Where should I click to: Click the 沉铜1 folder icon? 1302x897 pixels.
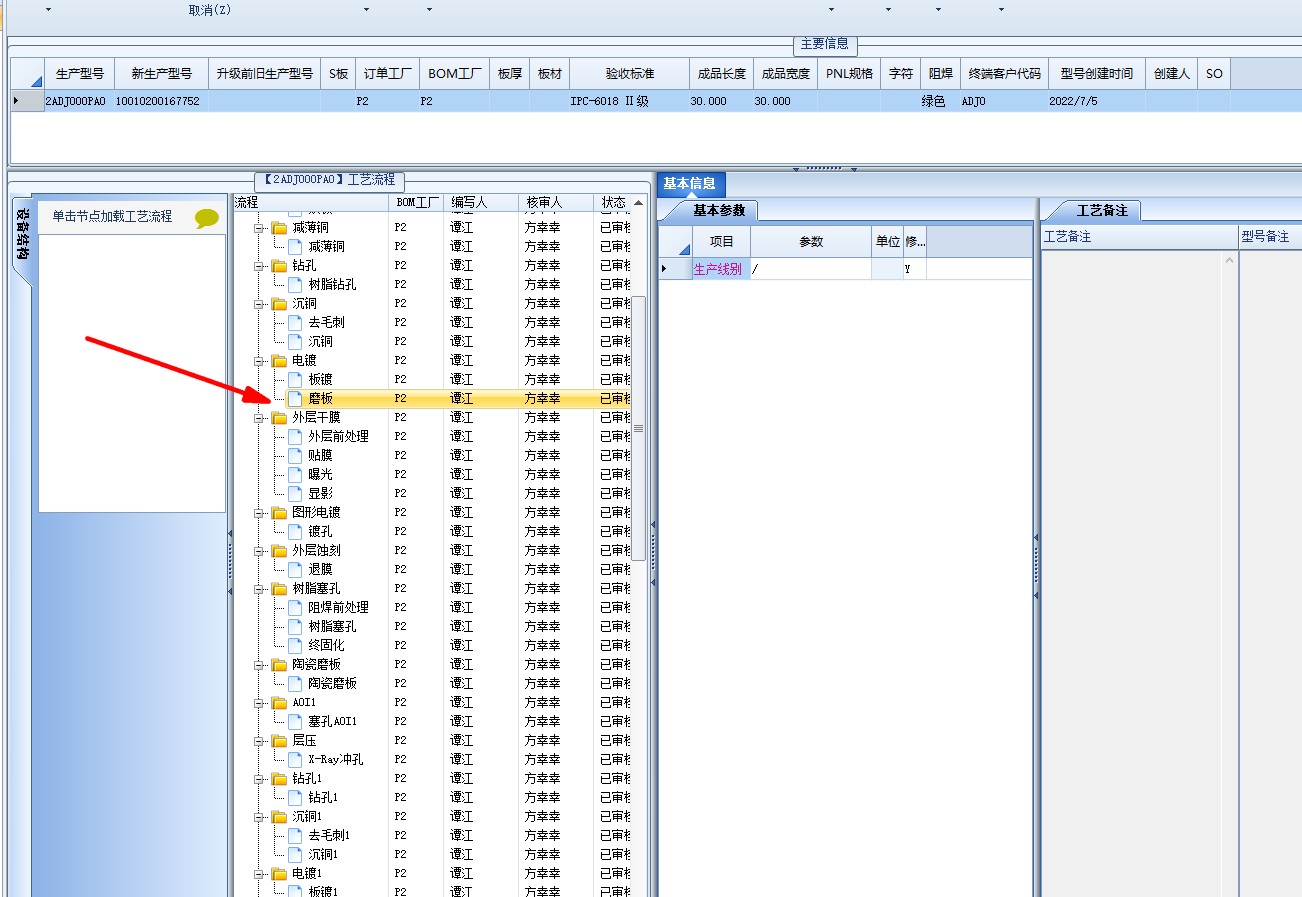(x=279, y=817)
